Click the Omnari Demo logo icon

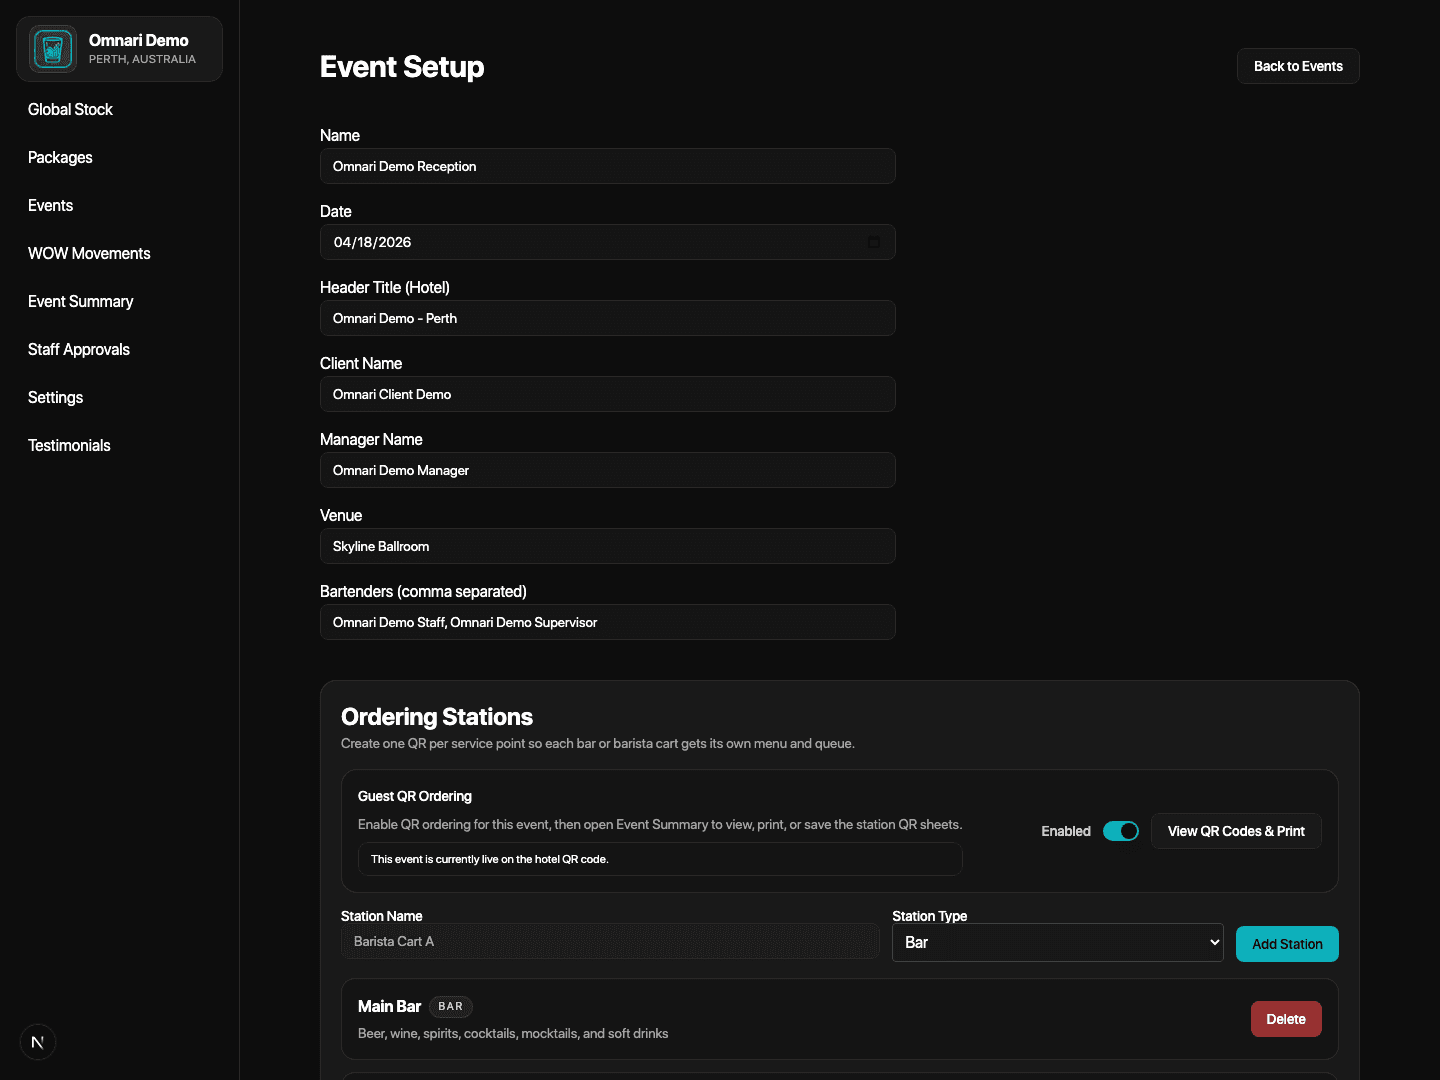click(53, 49)
